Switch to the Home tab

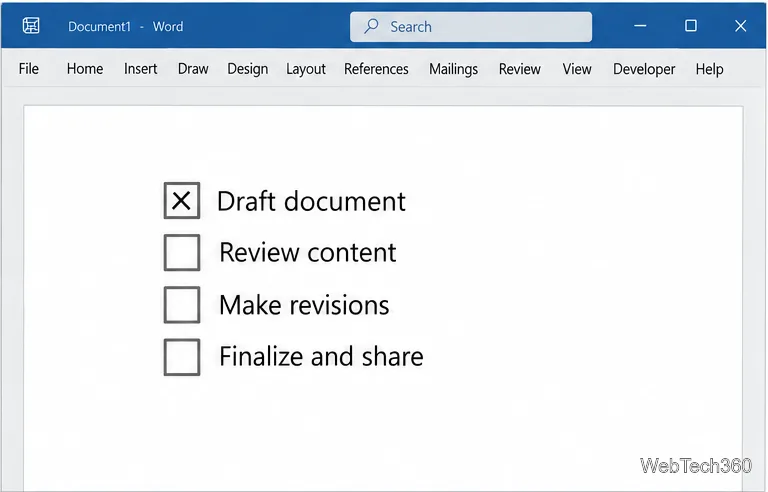85,69
